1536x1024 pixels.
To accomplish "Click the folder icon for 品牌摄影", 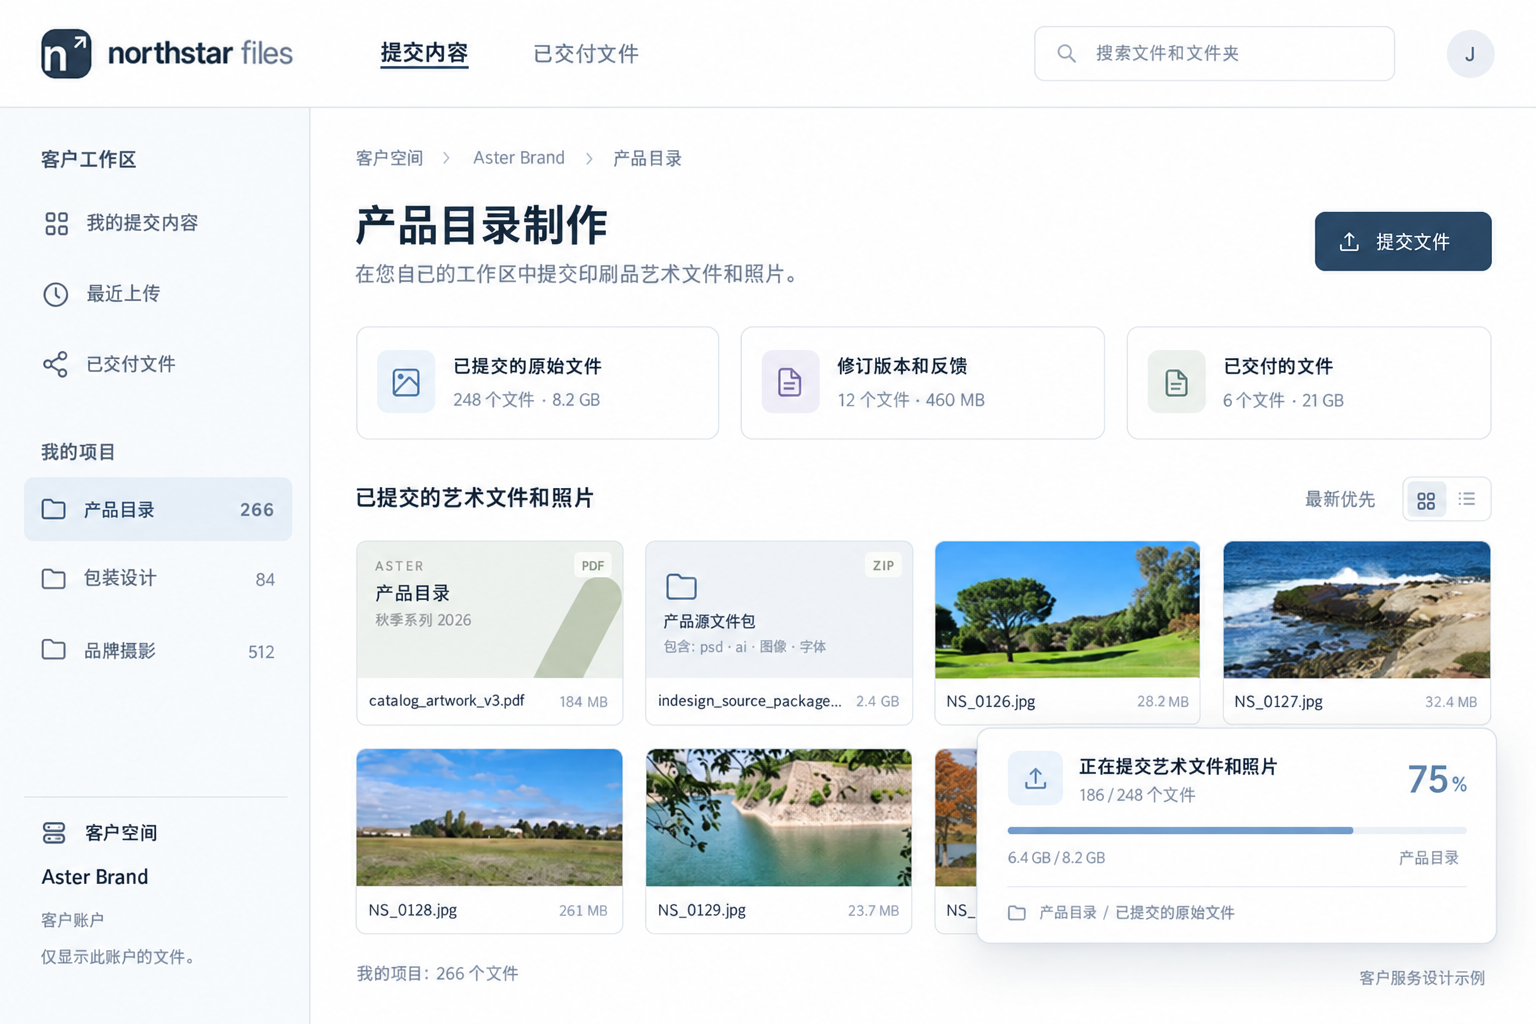I will [x=54, y=650].
